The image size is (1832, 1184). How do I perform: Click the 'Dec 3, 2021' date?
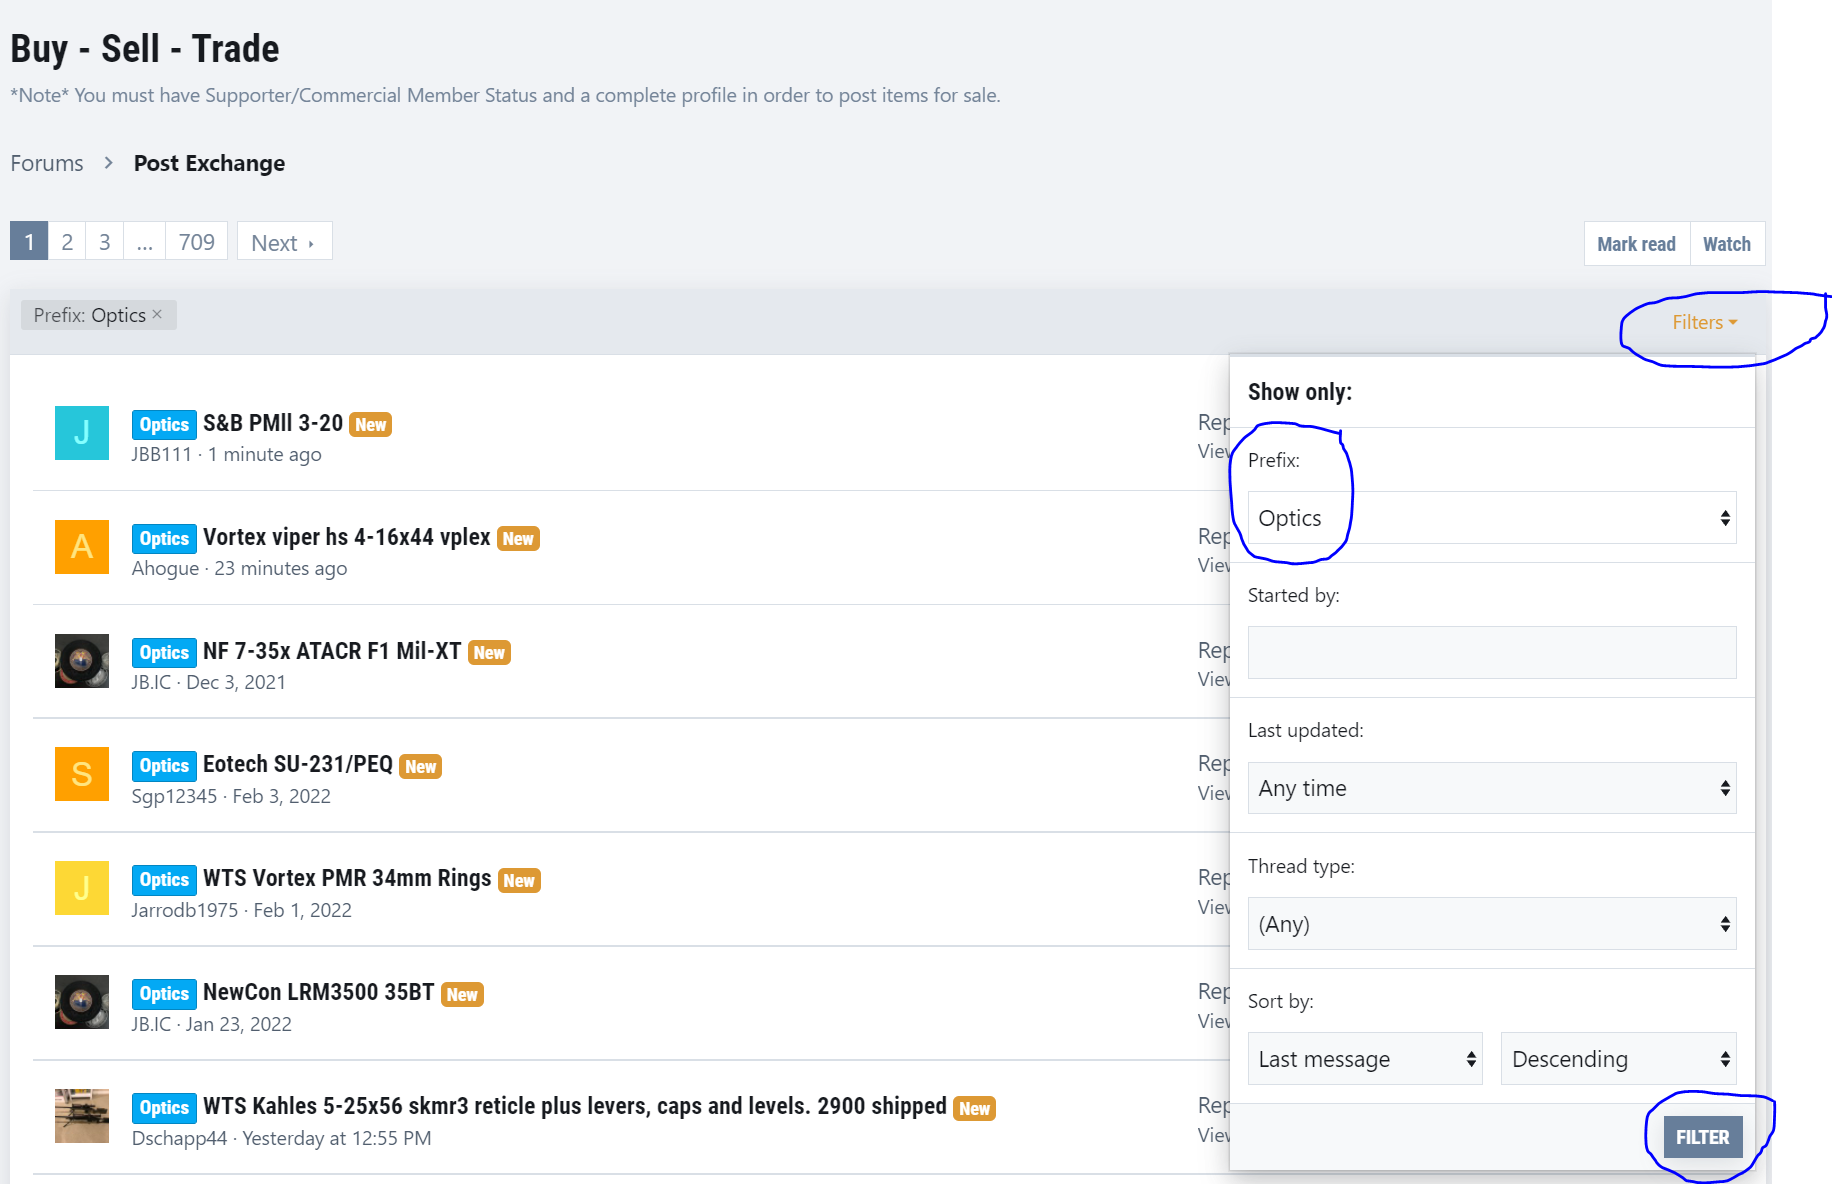[x=236, y=682]
